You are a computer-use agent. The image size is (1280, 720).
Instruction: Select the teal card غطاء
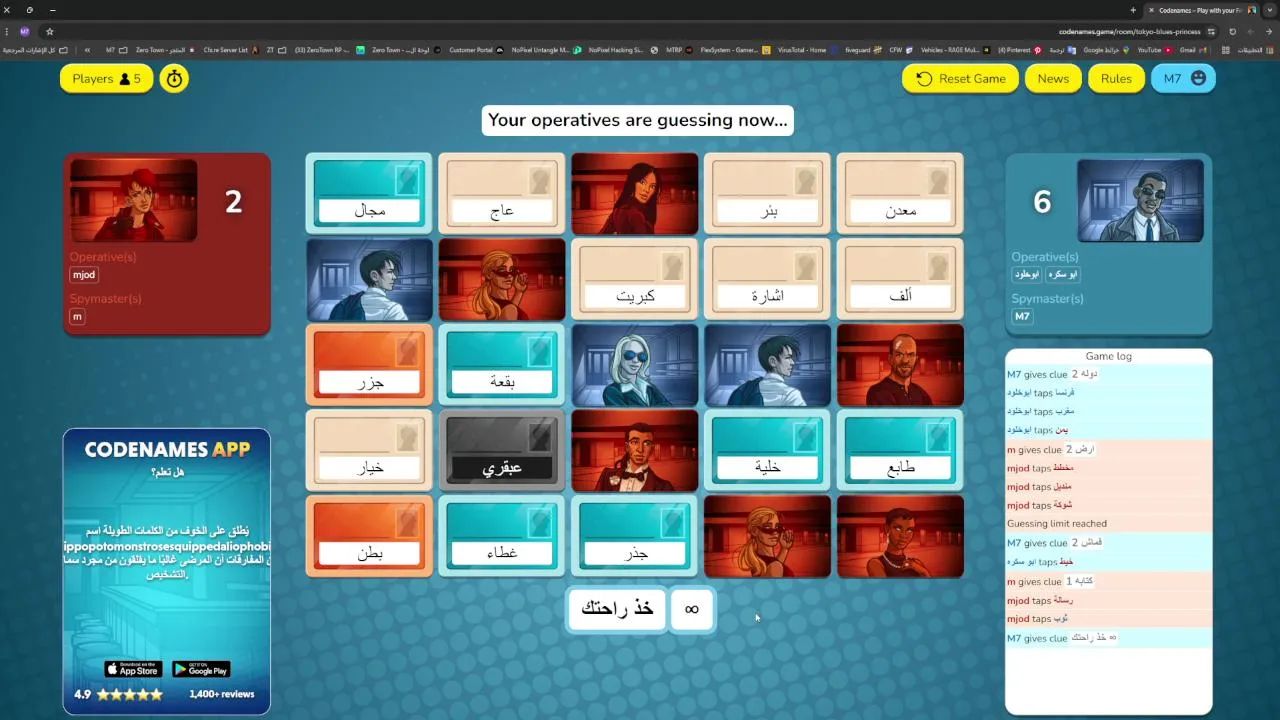[x=502, y=536]
